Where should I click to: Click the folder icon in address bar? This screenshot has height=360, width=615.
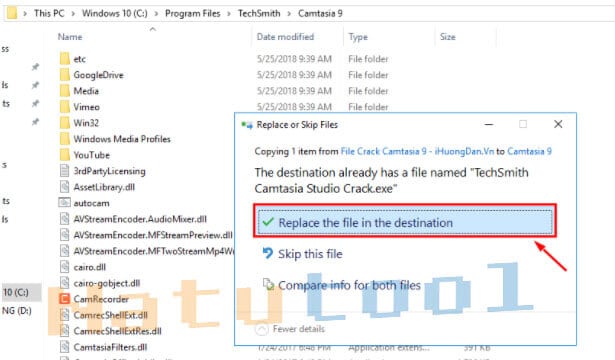click(x=12, y=13)
